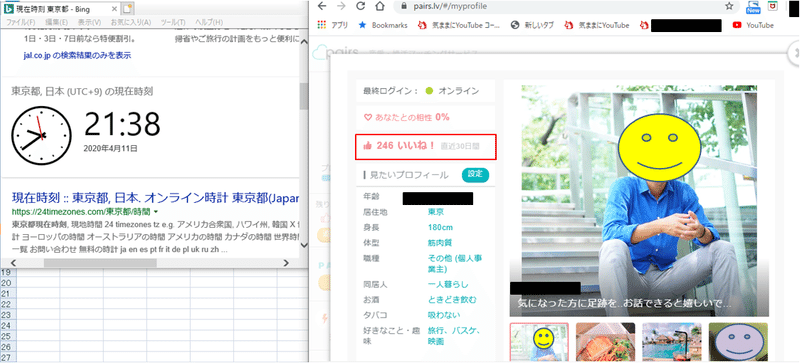Click the IE vertical scrollbar thumb

coord(304,95)
